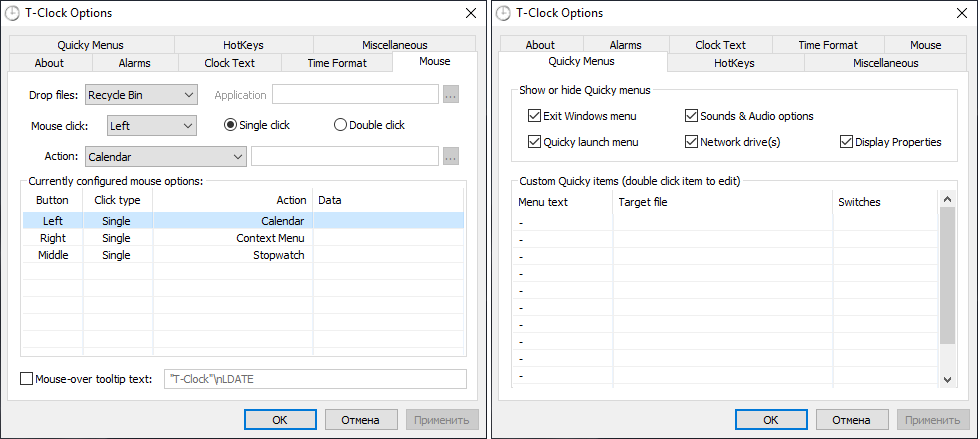
Task: Click the Custom Quicky items scrollbar thumb
Action: [x=948, y=275]
